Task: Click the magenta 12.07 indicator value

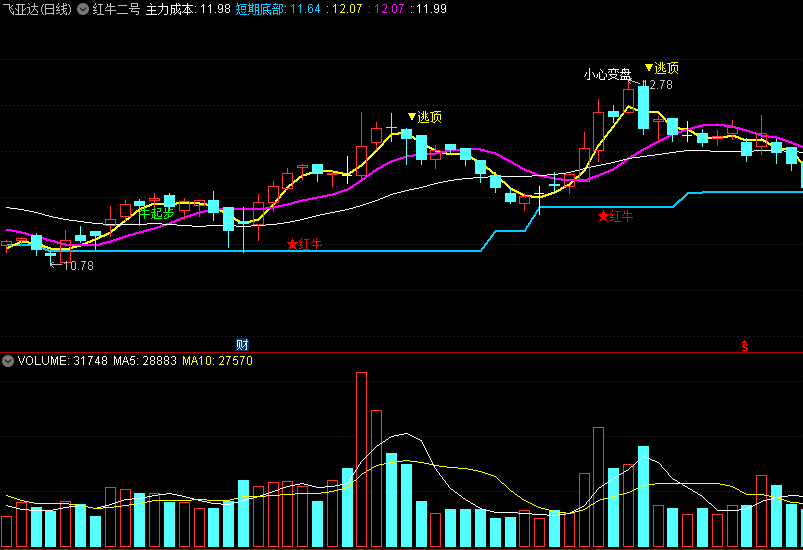Action: click(x=389, y=9)
